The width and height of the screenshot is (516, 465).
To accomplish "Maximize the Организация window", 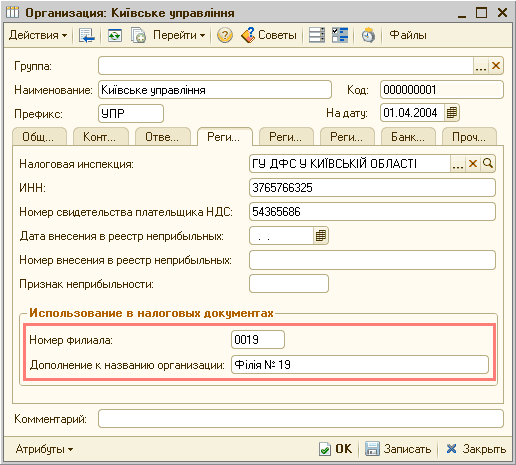I will pyautogui.click(x=481, y=13).
